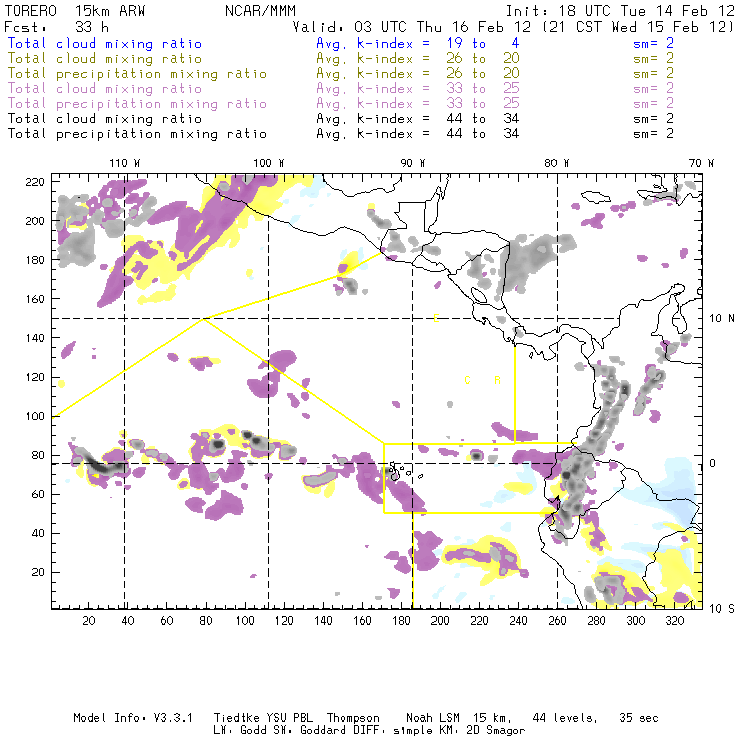Click the 'Init: 18 UTC Tue 14 Feb 12' text
The height and width of the screenshot is (740, 740).
(x=621, y=10)
